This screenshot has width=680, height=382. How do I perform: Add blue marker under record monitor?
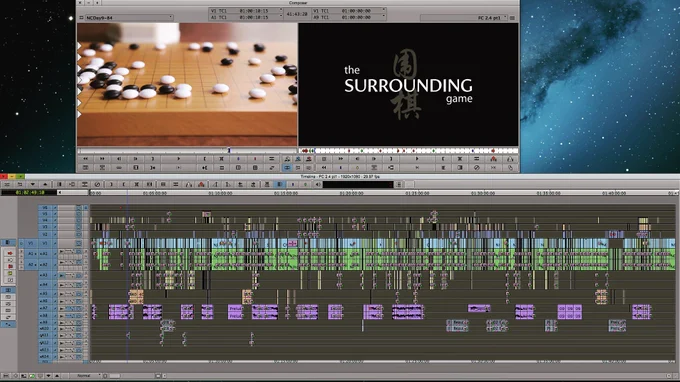340,167
